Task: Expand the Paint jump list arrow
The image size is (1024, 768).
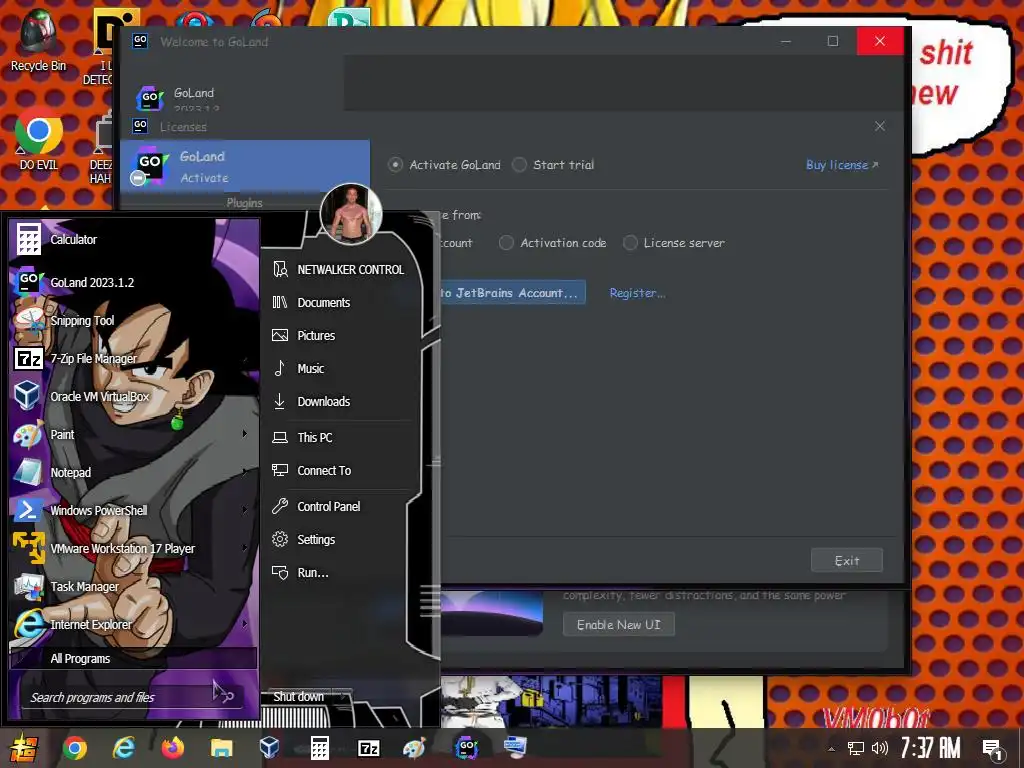Action: [244, 434]
